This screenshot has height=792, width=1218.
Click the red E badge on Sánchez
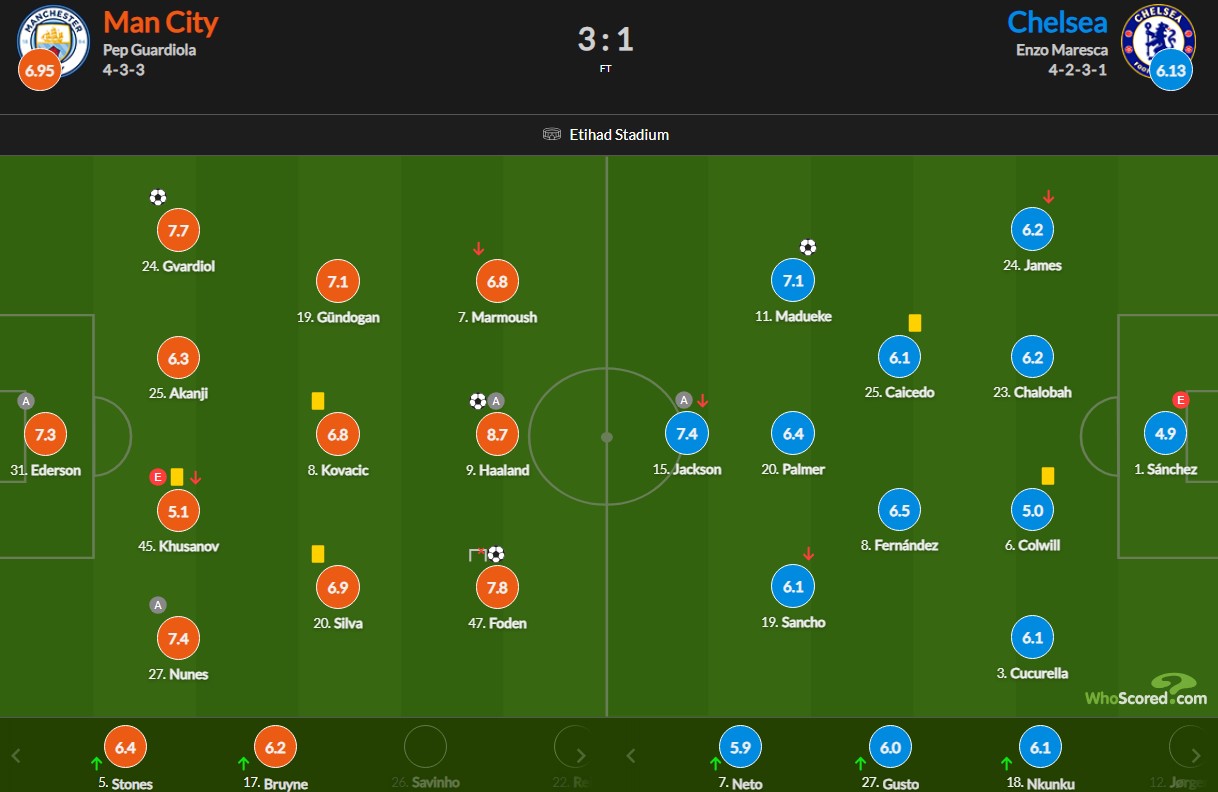[x=1180, y=400]
